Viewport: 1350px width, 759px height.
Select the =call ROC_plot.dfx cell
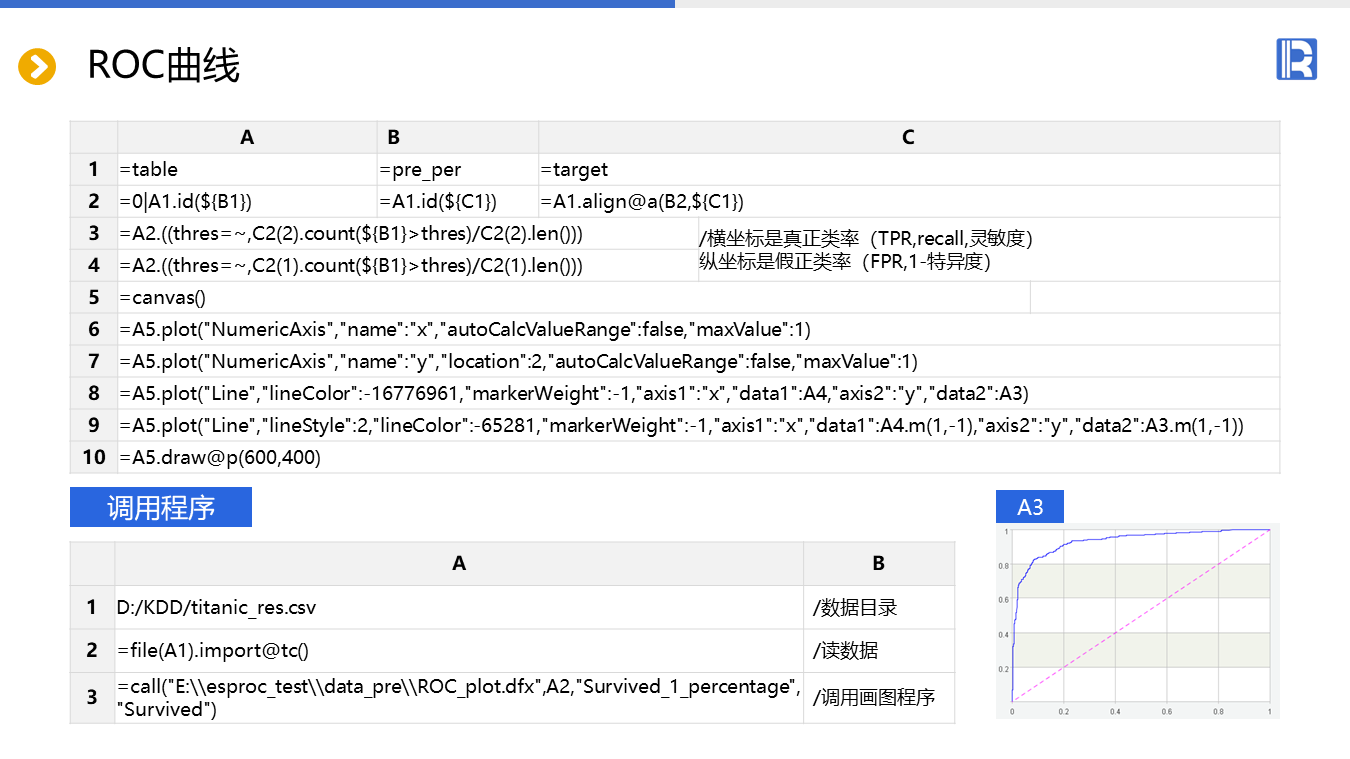coord(458,698)
